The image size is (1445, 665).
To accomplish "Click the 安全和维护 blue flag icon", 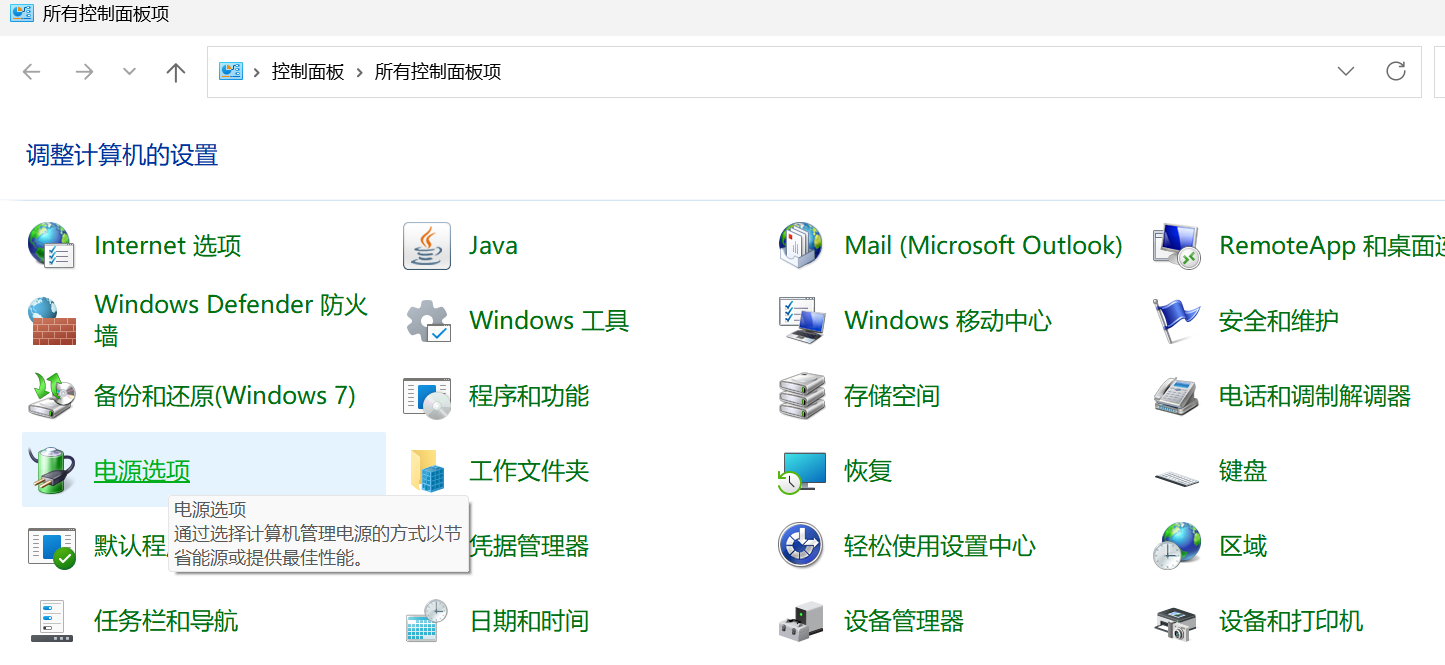I will [x=1176, y=321].
